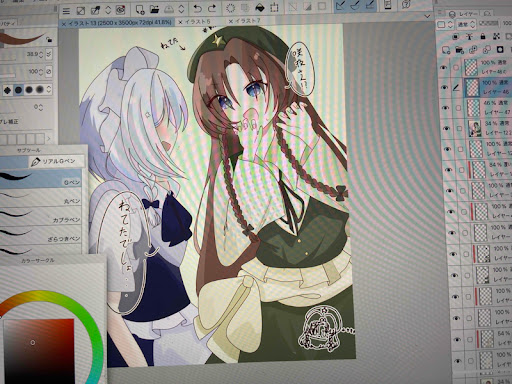Image resolution: width=512 pixels, height=384 pixels.
Task: Select the 丸ペン sub tool
Action: 41,199
